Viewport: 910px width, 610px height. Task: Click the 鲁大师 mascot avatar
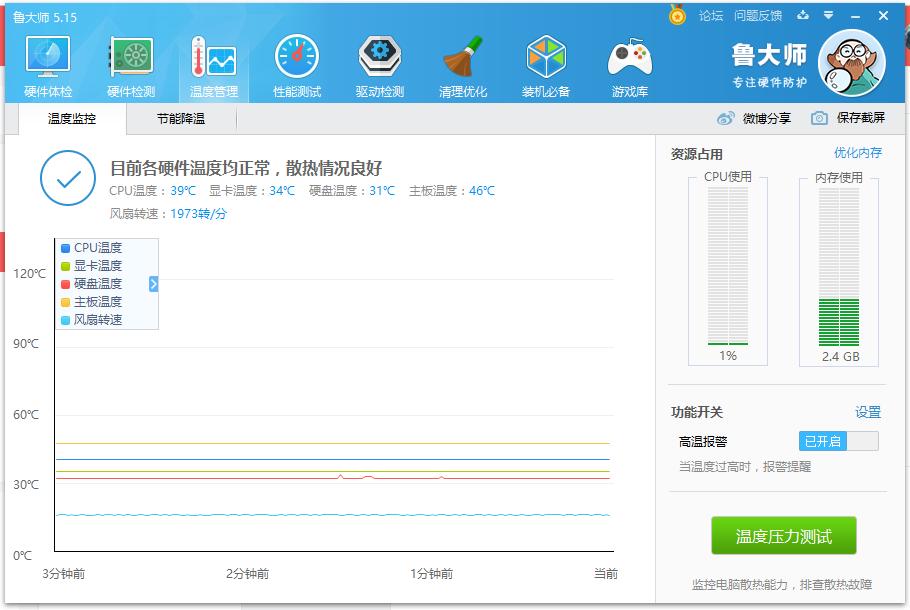[851, 62]
